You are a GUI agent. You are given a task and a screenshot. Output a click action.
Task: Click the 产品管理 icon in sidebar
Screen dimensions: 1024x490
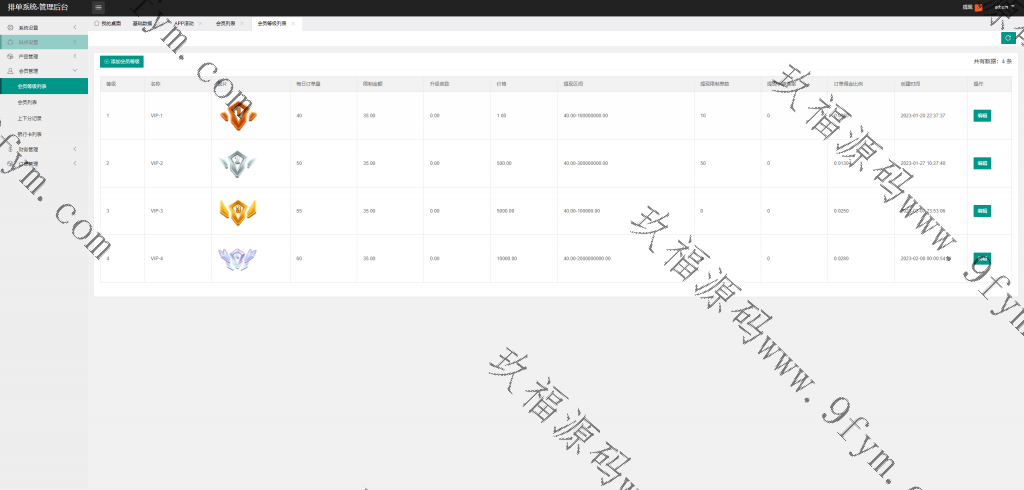click(10, 57)
